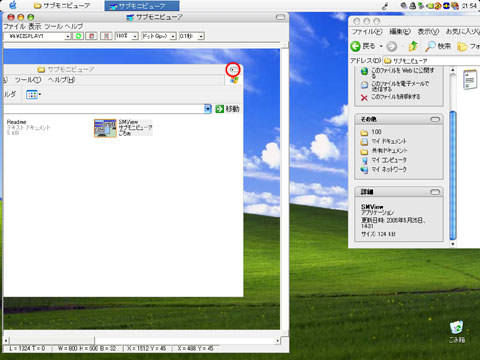Click the viewer horizontal scrollbar right arrow

(x=277, y=341)
